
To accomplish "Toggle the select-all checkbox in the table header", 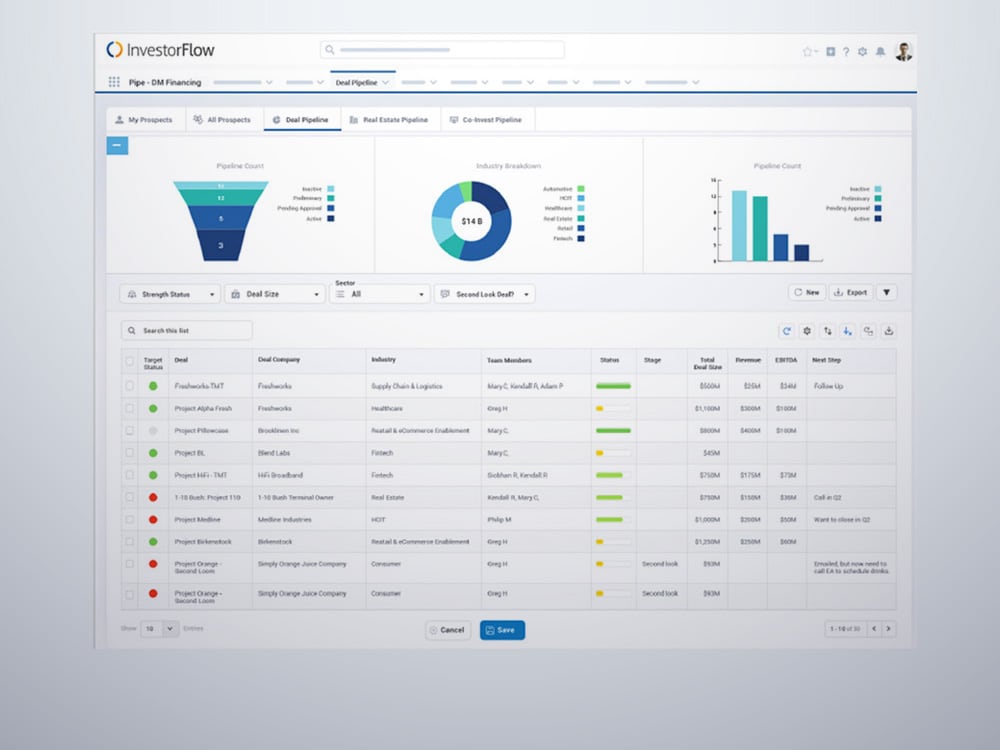I will coord(129,361).
